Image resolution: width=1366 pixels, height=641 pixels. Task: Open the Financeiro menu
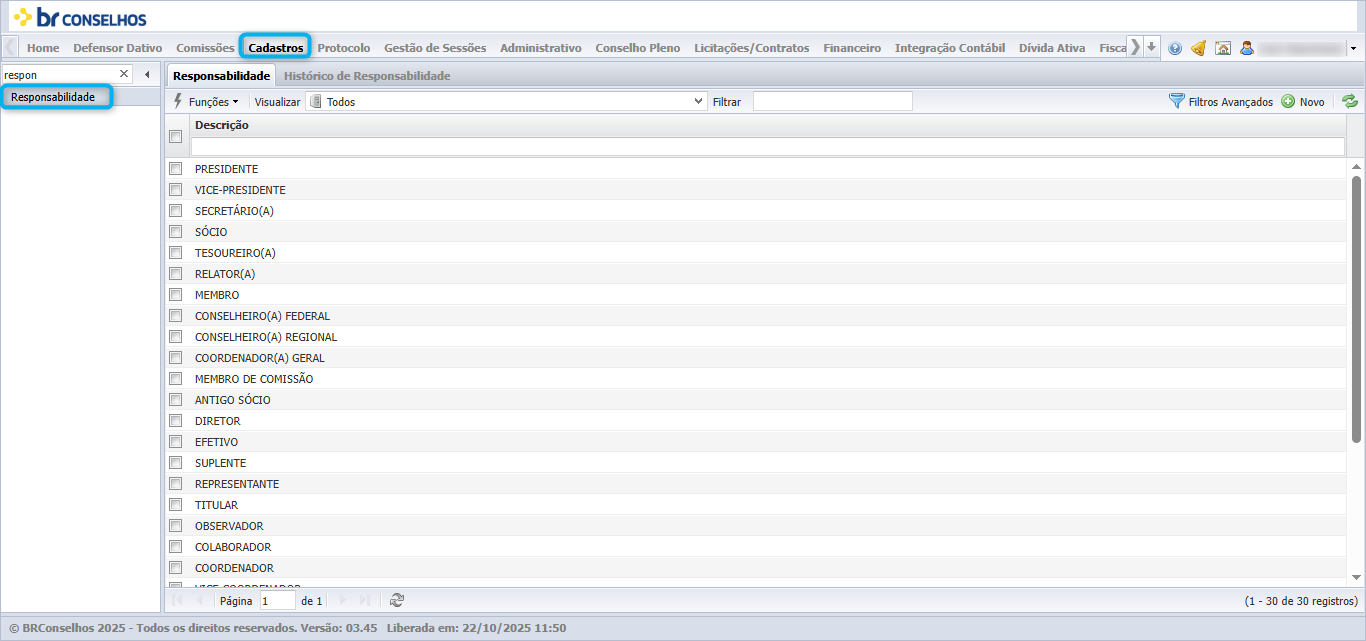pos(852,47)
